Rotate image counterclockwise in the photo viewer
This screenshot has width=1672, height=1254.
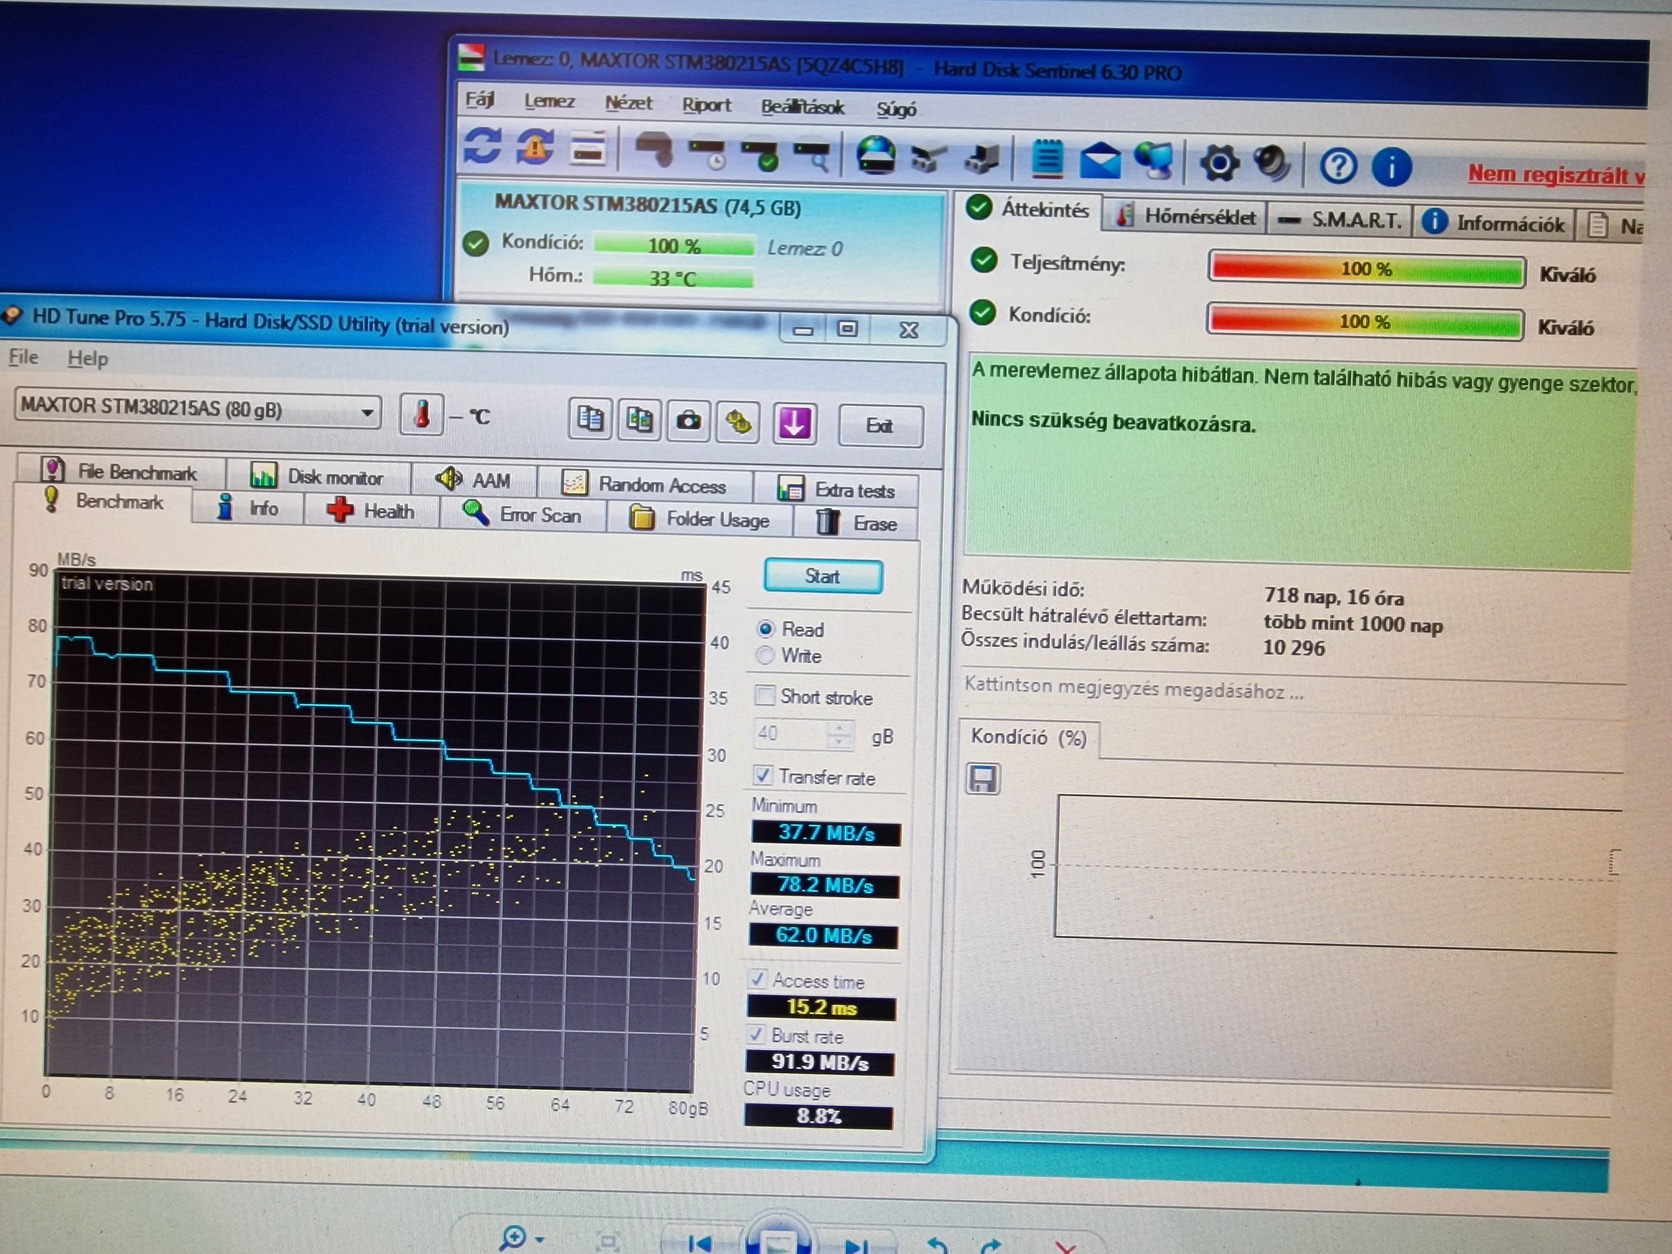[937, 1245]
